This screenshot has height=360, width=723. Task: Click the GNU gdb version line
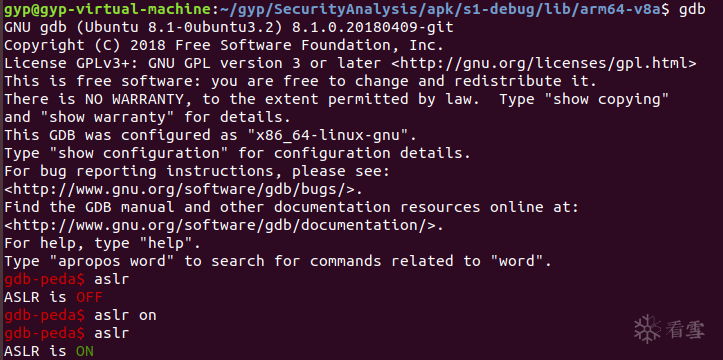click(x=229, y=28)
